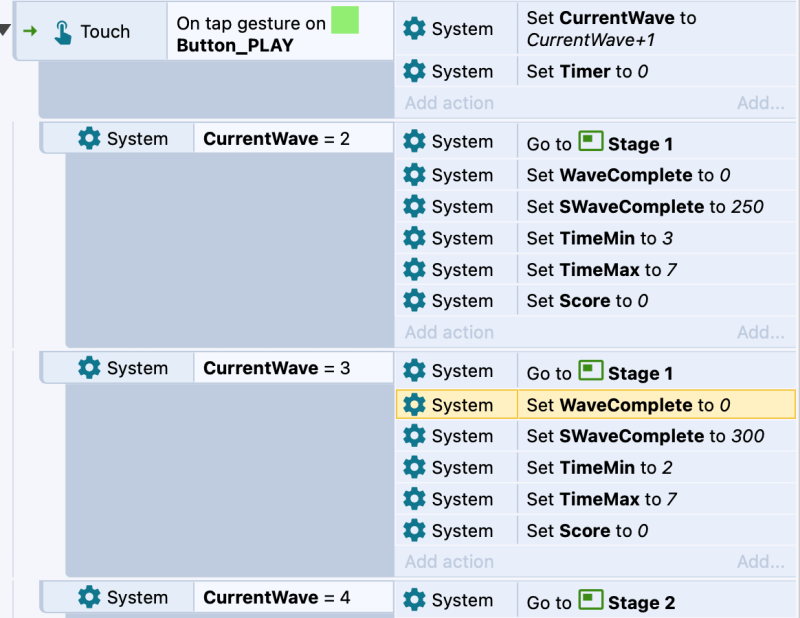This screenshot has width=800, height=618.
Task: Click 'Add action' in the CurrentWave = 3 block
Action: (x=449, y=561)
